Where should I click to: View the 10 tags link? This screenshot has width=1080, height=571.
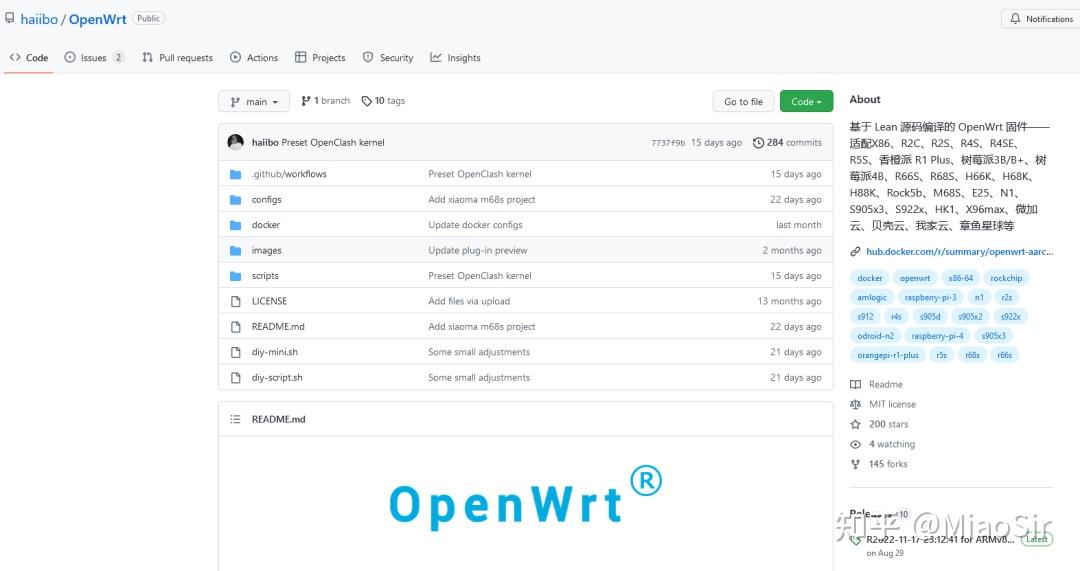(x=384, y=101)
